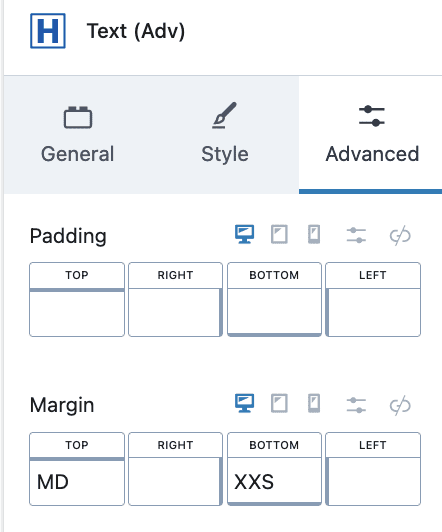Image resolution: width=442 pixels, height=532 pixels.
Task: Switch to the Style tab
Action: point(225,135)
